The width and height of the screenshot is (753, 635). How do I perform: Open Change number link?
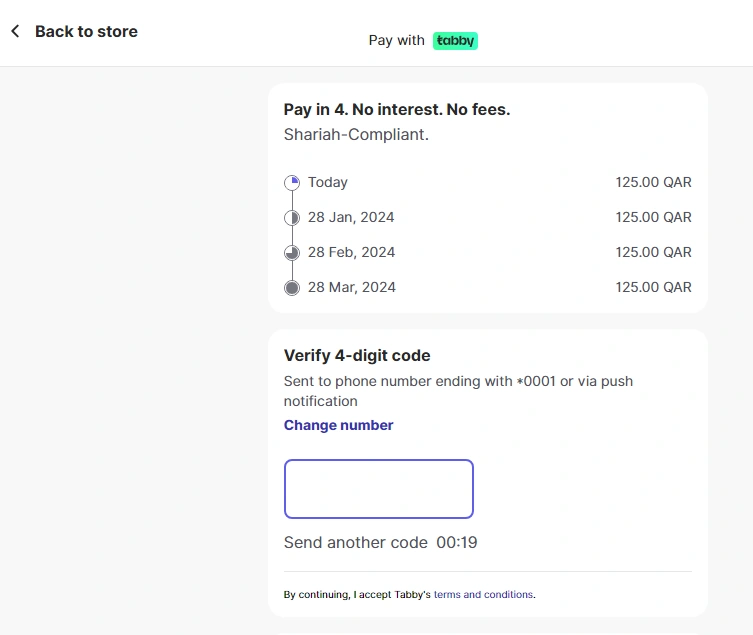339,425
